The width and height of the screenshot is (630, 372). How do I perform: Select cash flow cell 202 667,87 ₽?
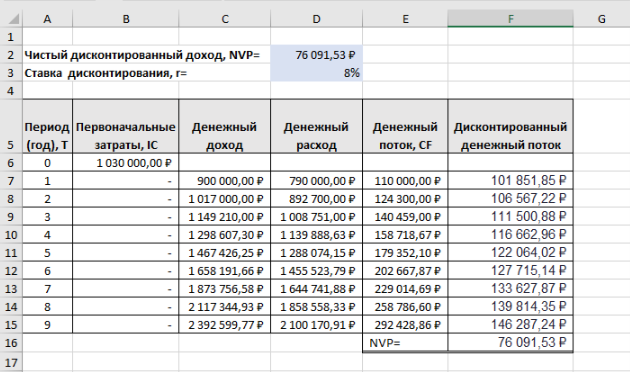405,271
